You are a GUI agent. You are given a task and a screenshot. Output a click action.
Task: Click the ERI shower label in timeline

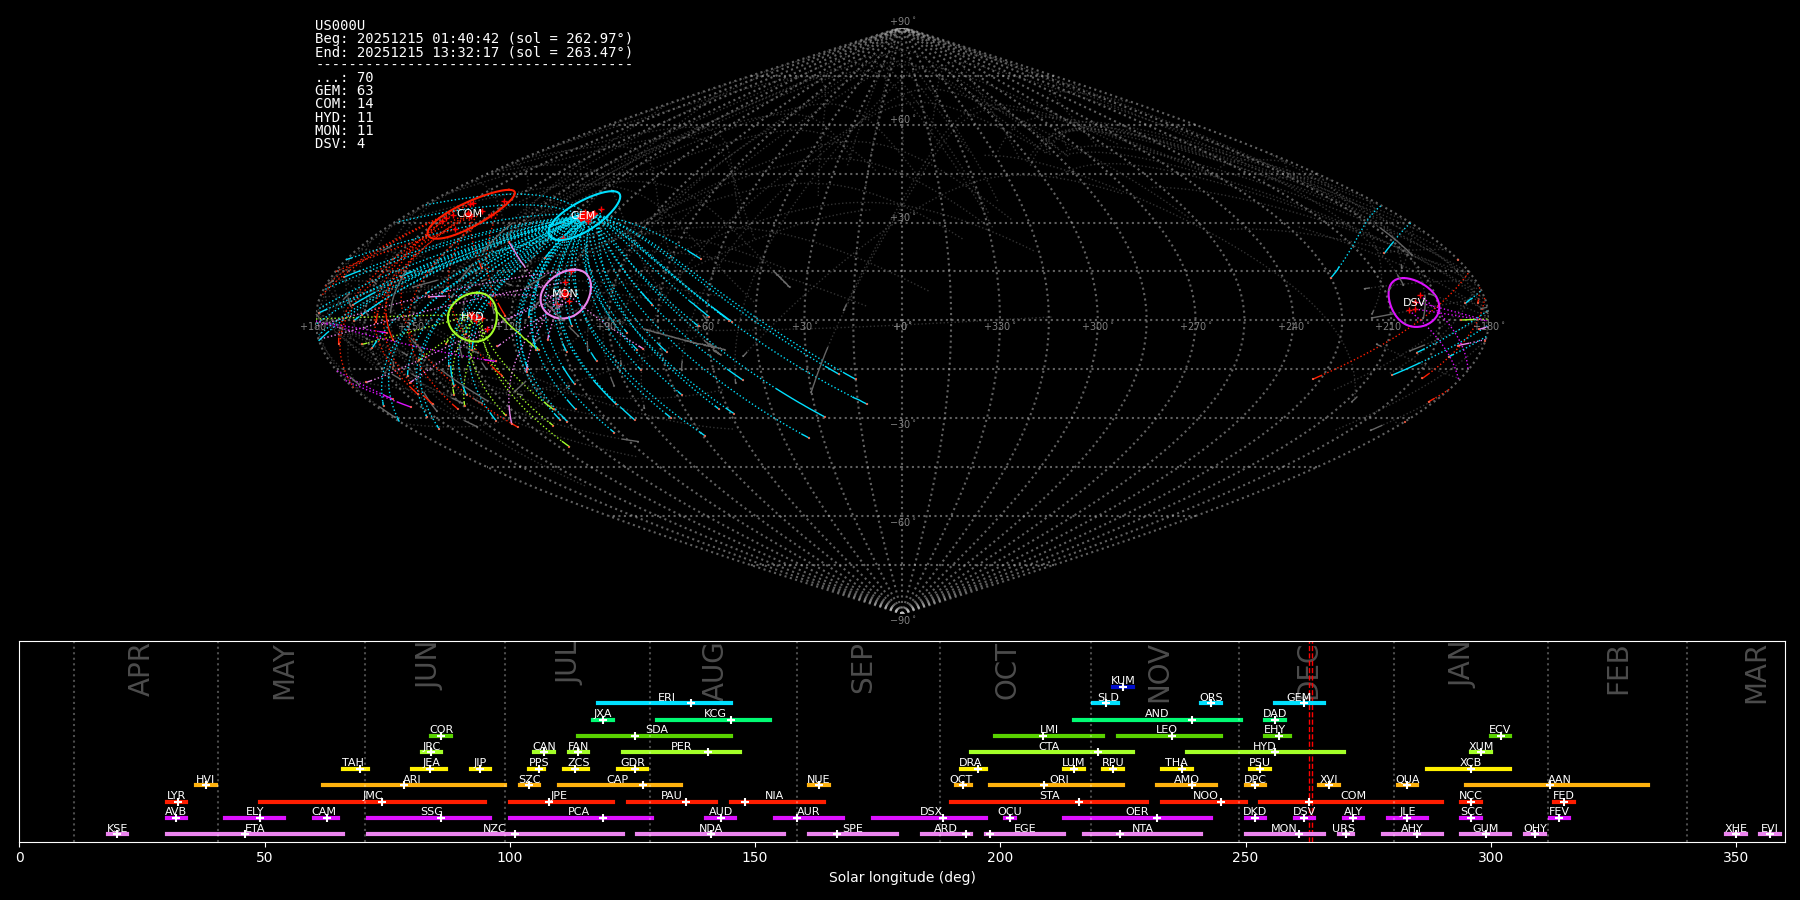(x=666, y=698)
